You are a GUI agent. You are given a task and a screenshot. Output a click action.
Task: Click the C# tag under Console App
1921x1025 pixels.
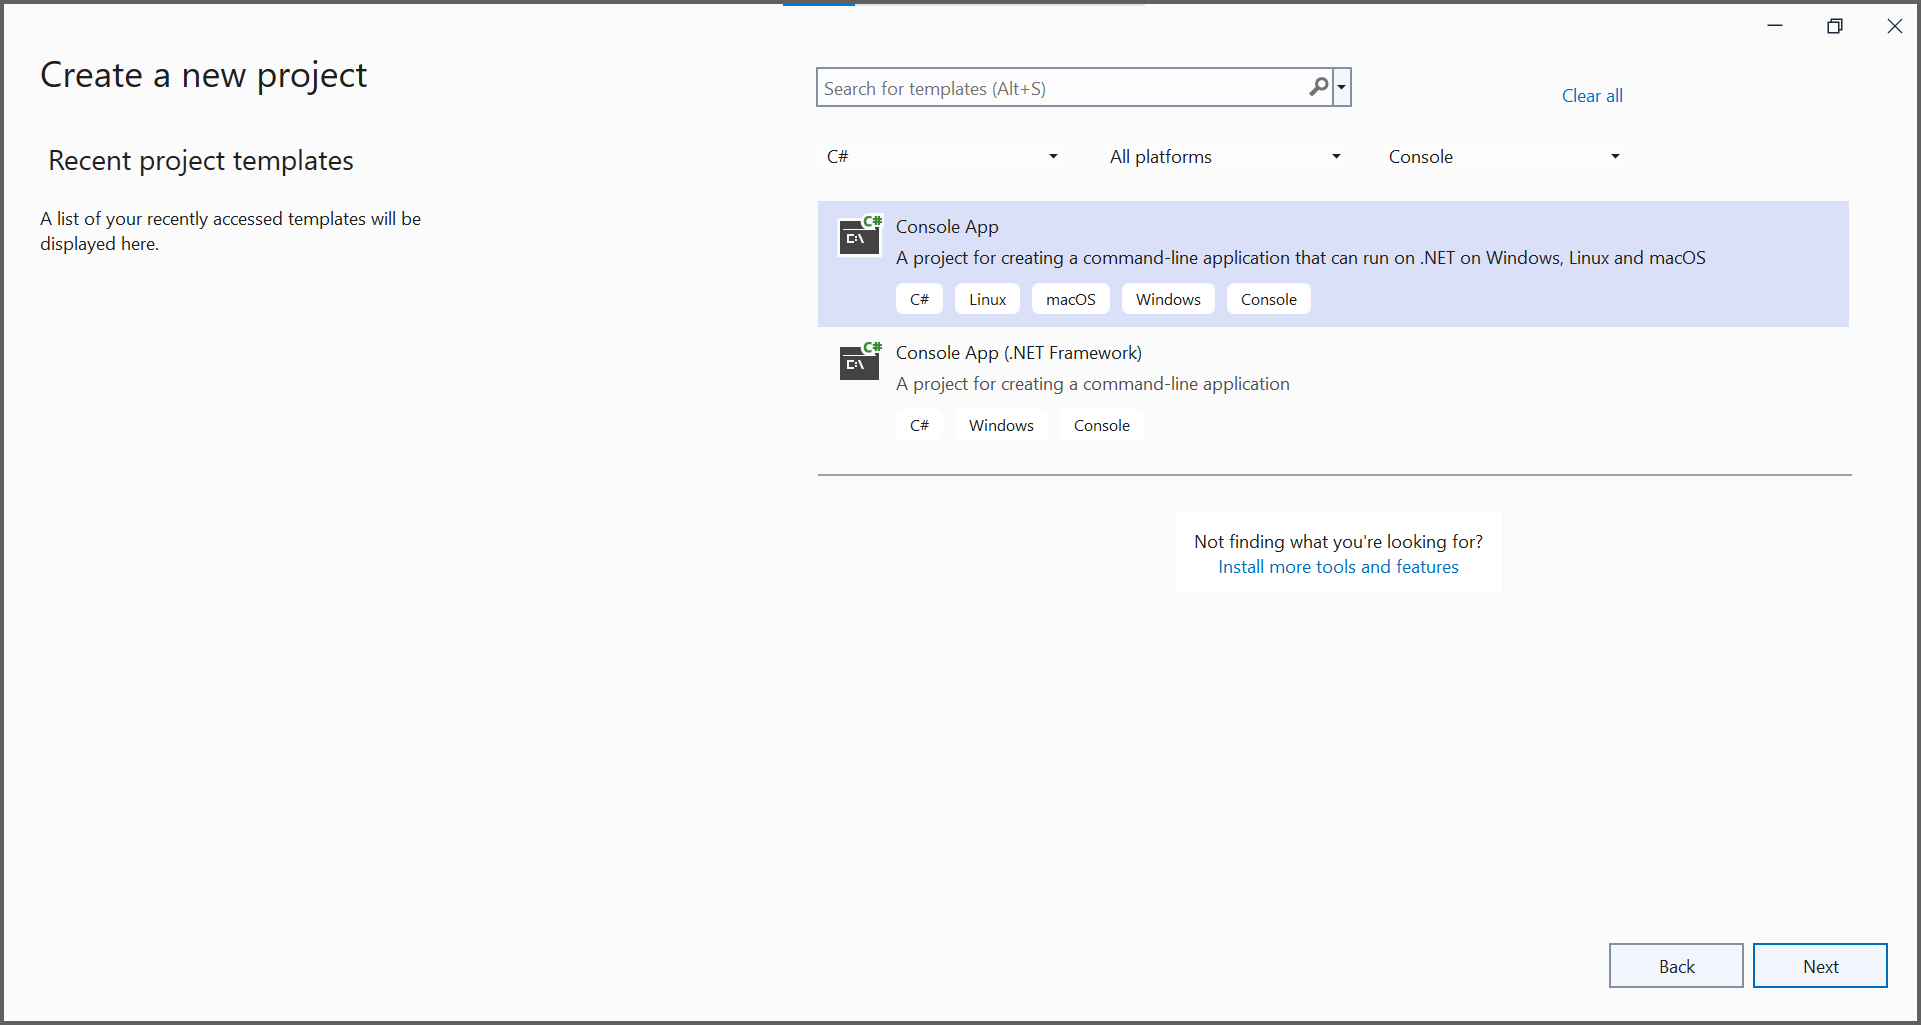[x=918, y=298]
